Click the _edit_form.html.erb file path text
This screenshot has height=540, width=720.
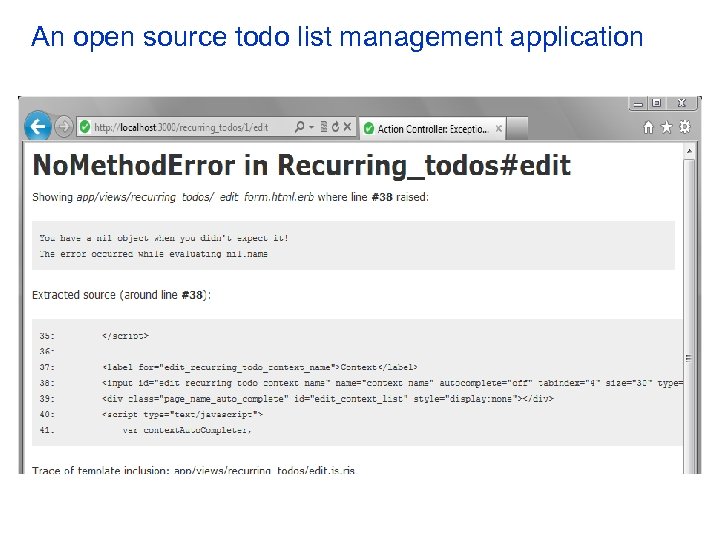pos(195,197)
